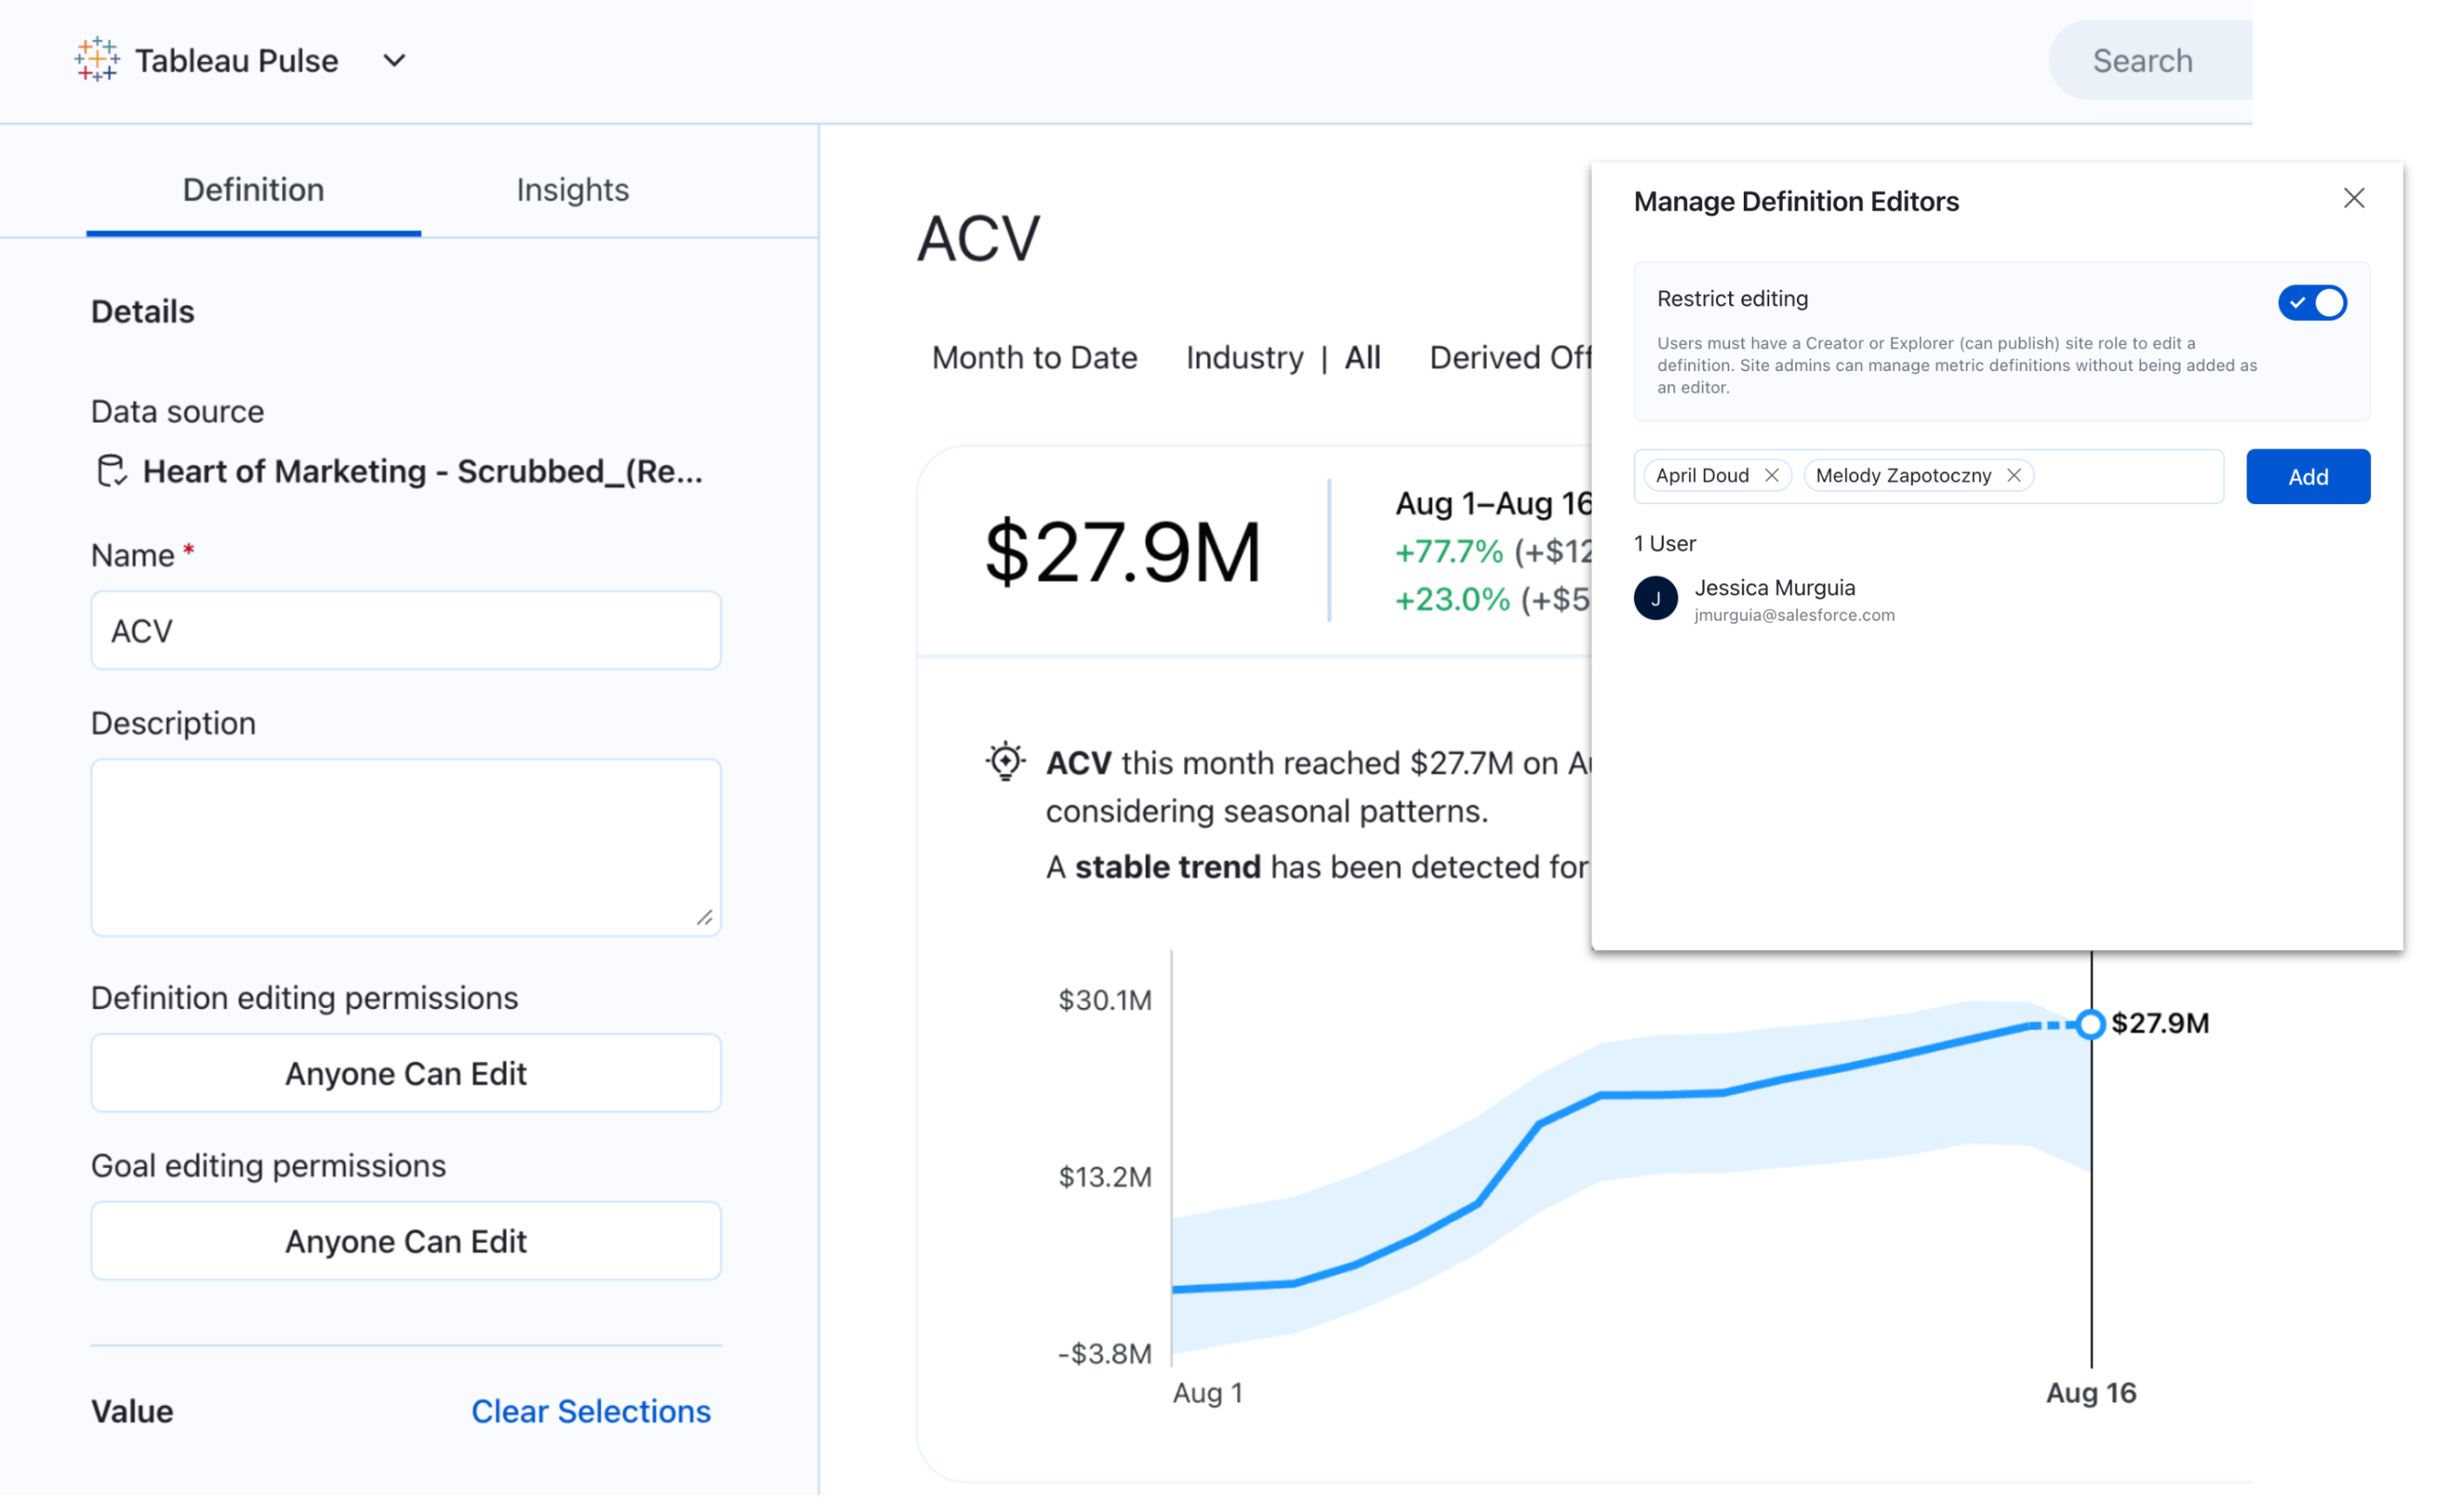Click the Clear Selections link
The width and height of the screenshot is (2447, 1512).
click(592, 1412)
